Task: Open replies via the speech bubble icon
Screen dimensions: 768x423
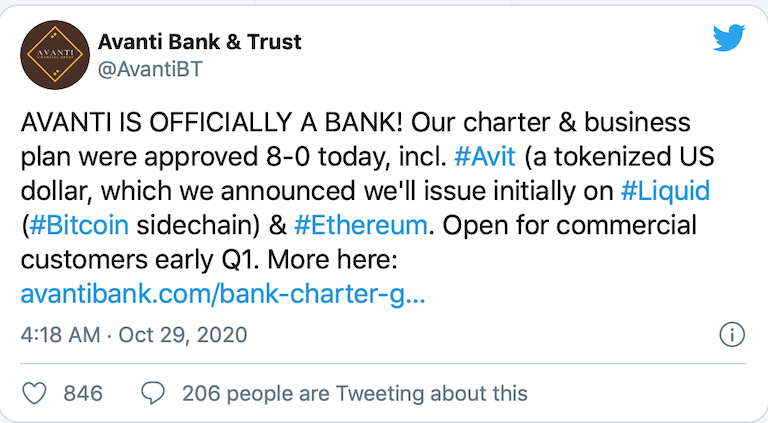Action: click(153, 393)
